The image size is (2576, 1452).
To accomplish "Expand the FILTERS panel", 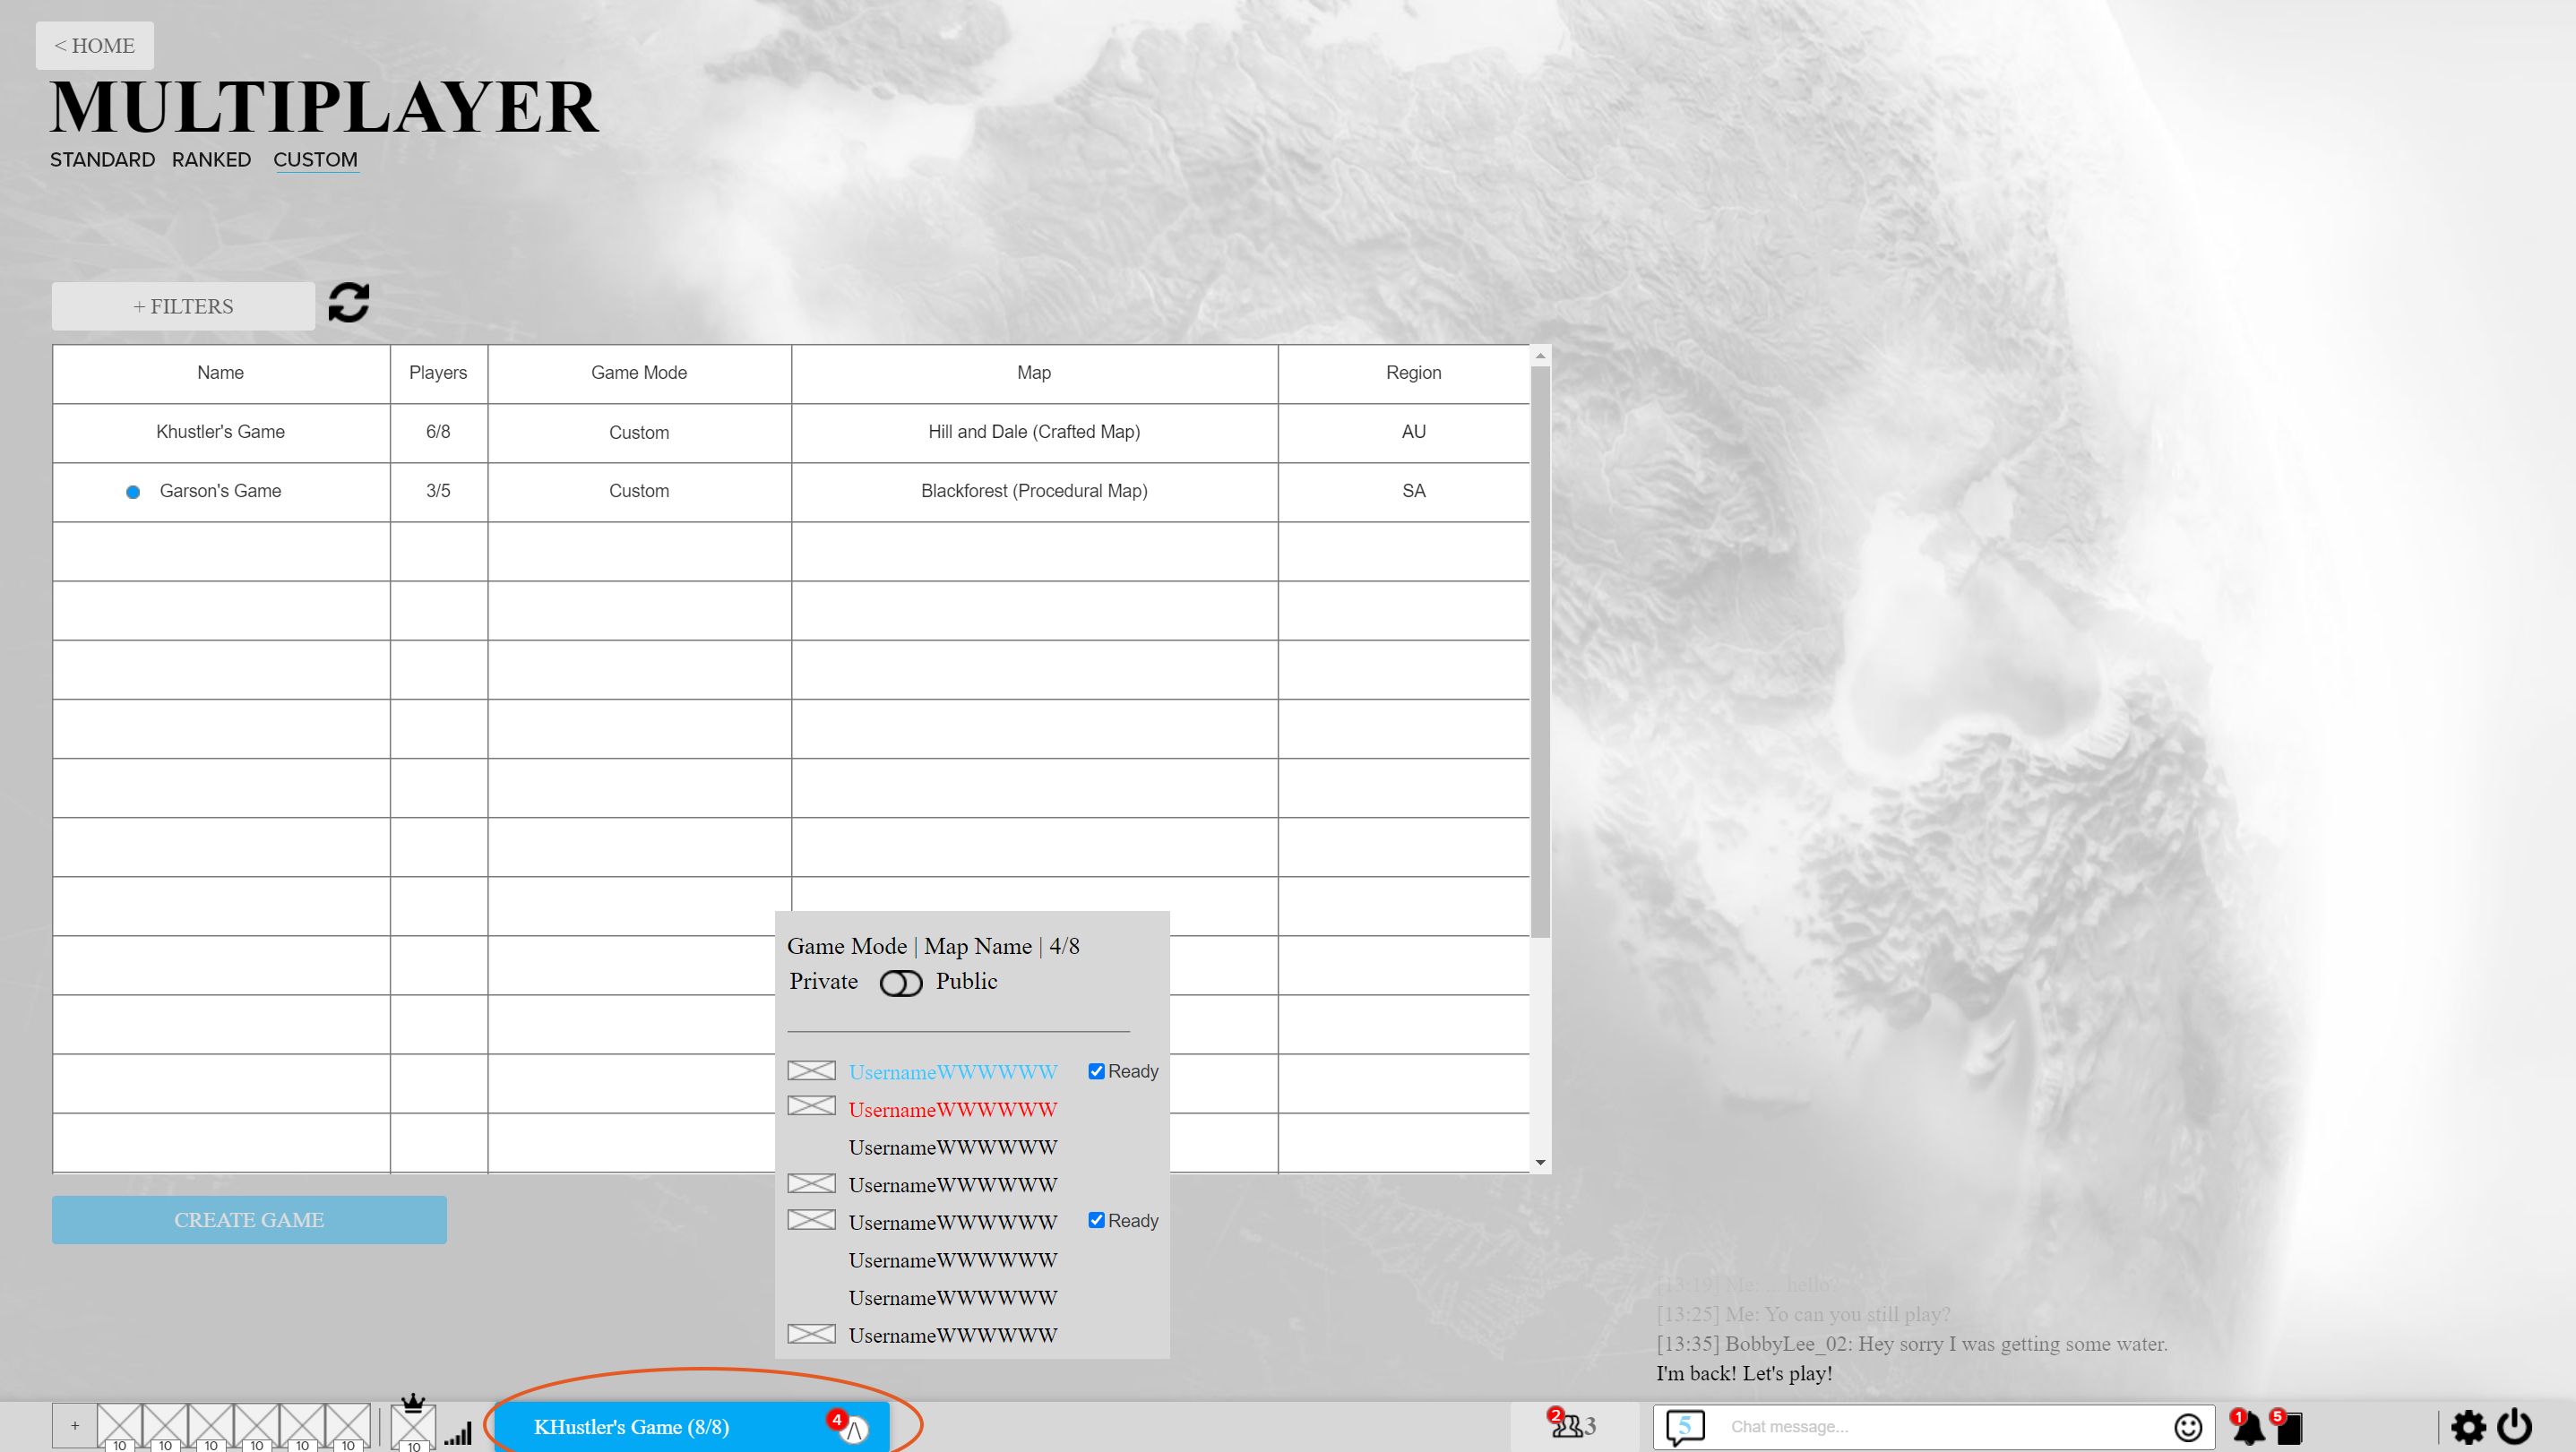I will coord(182,306).
